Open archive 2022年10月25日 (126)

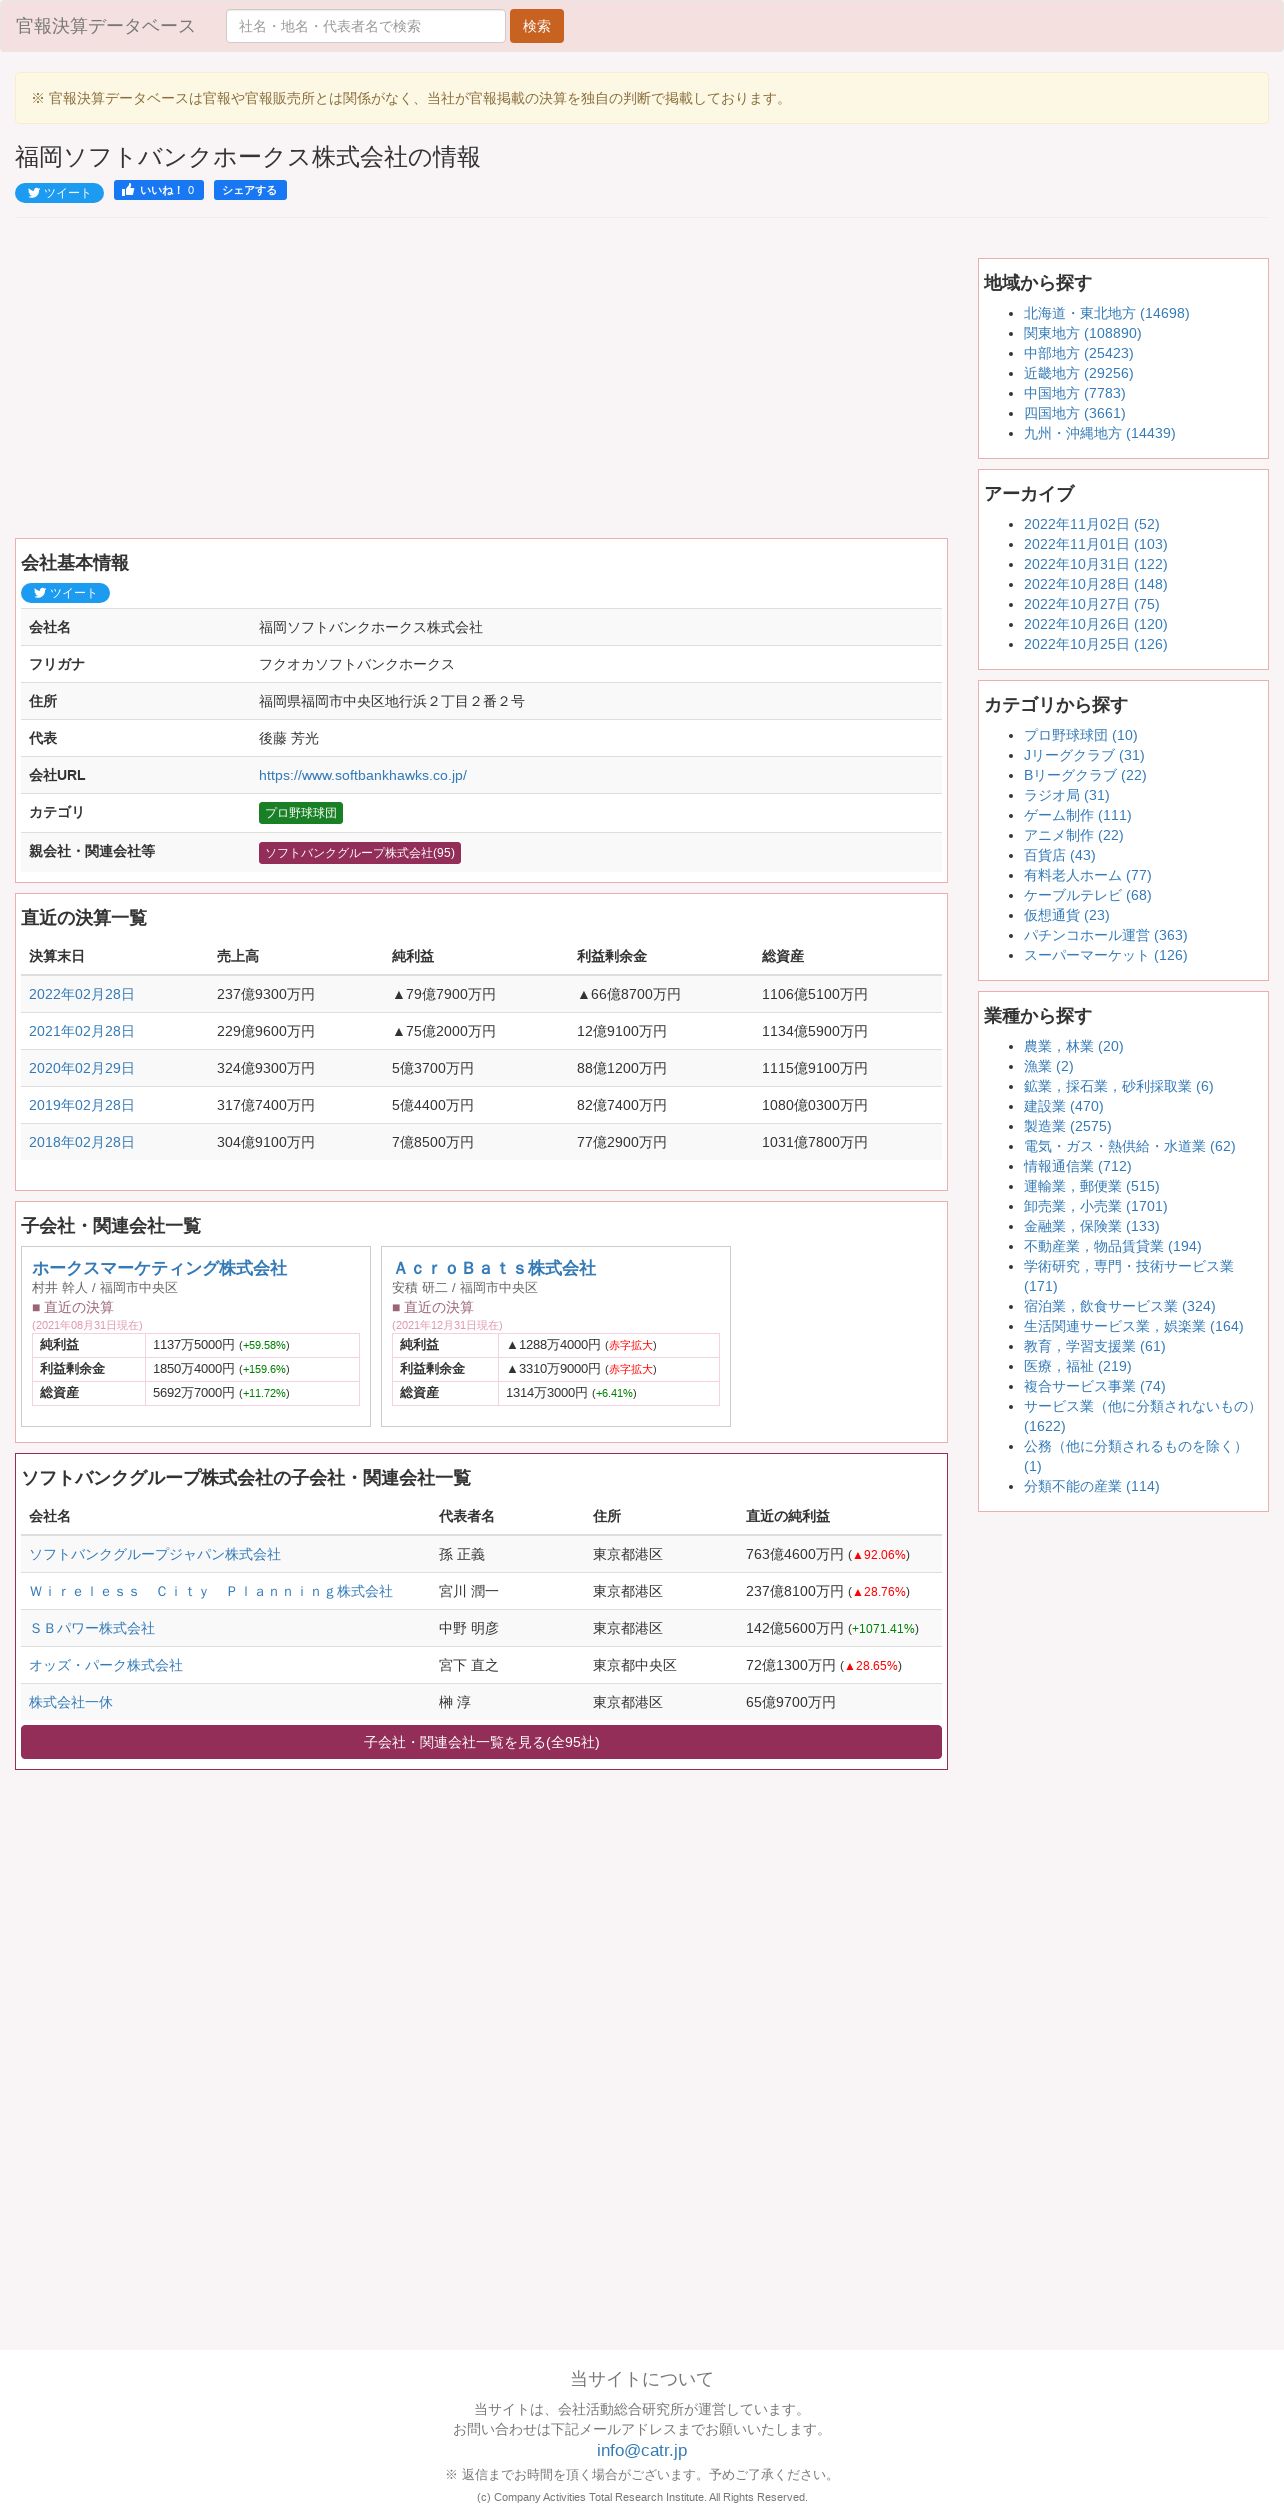coord(1095,644)
